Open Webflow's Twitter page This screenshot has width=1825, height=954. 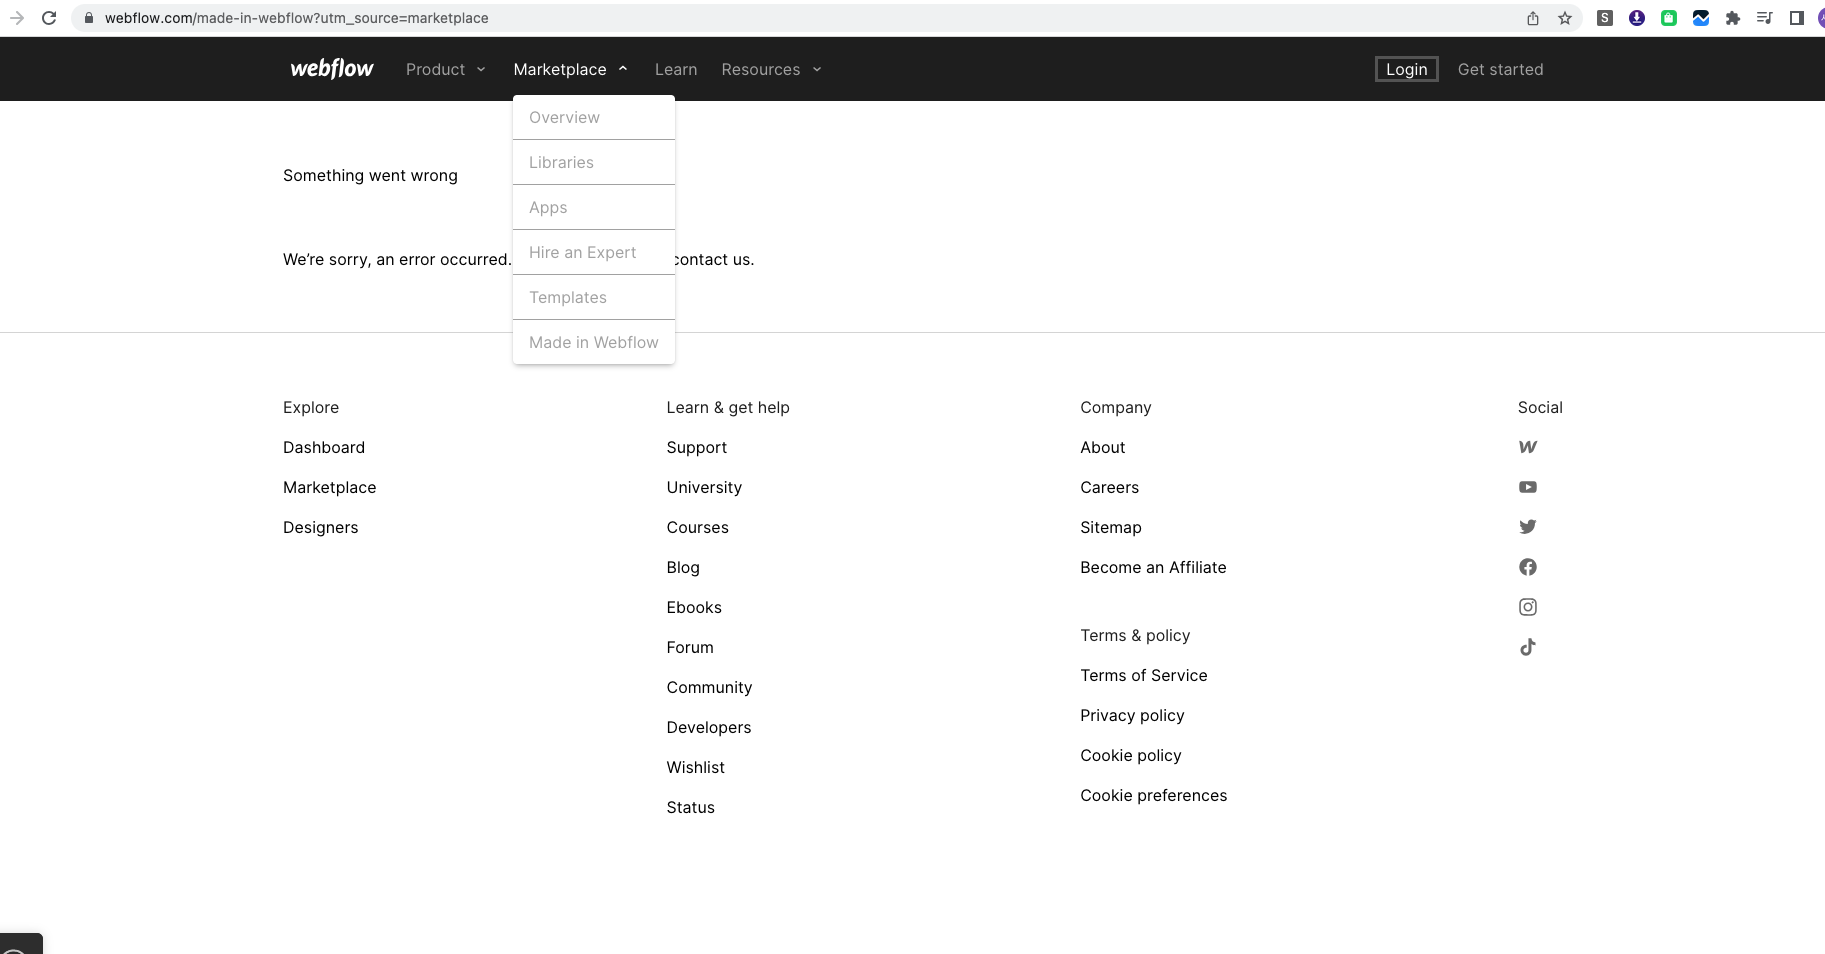[x=1528, y=527]
